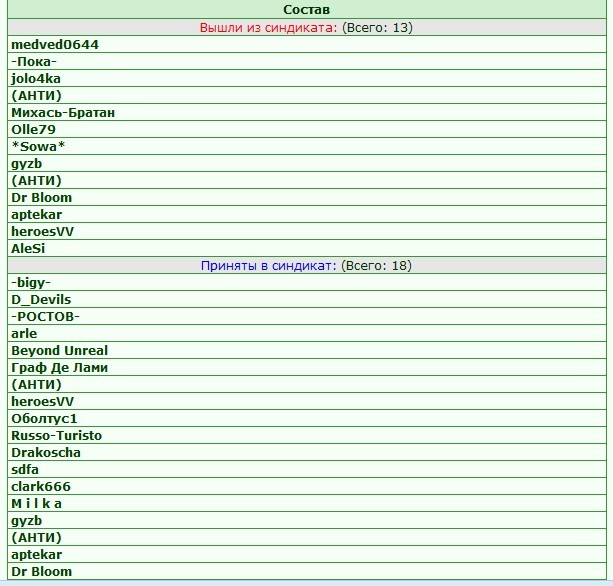Viewport: 613px width, 586px height.
Task: Open jolo4ka player link
Action: [x=36, y=79]
